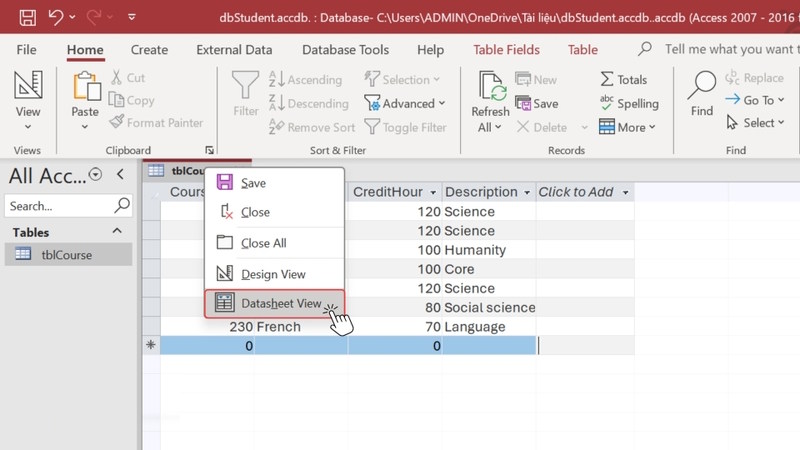Choose Datasheet View from context menu
800x450 pixels.
(x=273, y=303)
